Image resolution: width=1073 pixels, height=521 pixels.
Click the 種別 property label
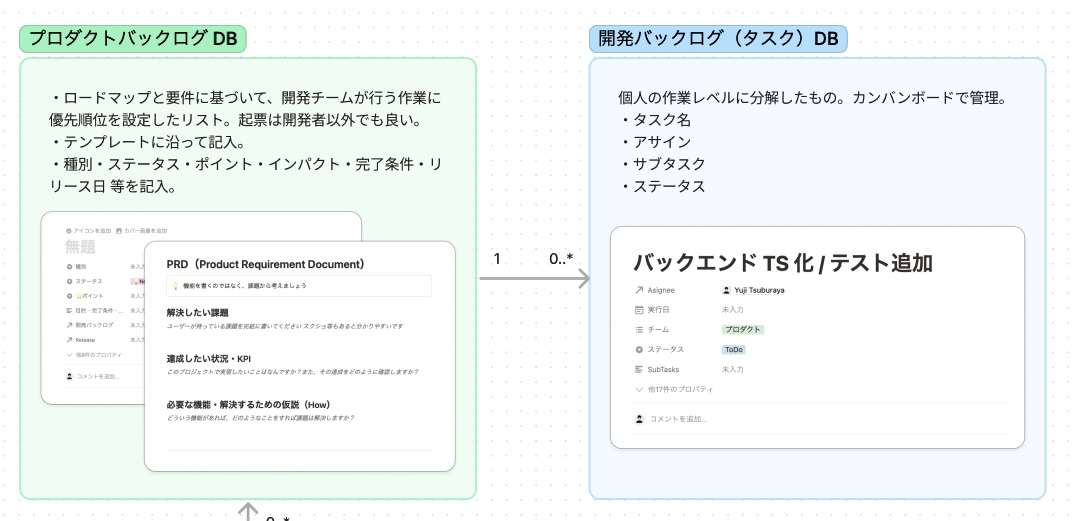[x=81, y=266]
